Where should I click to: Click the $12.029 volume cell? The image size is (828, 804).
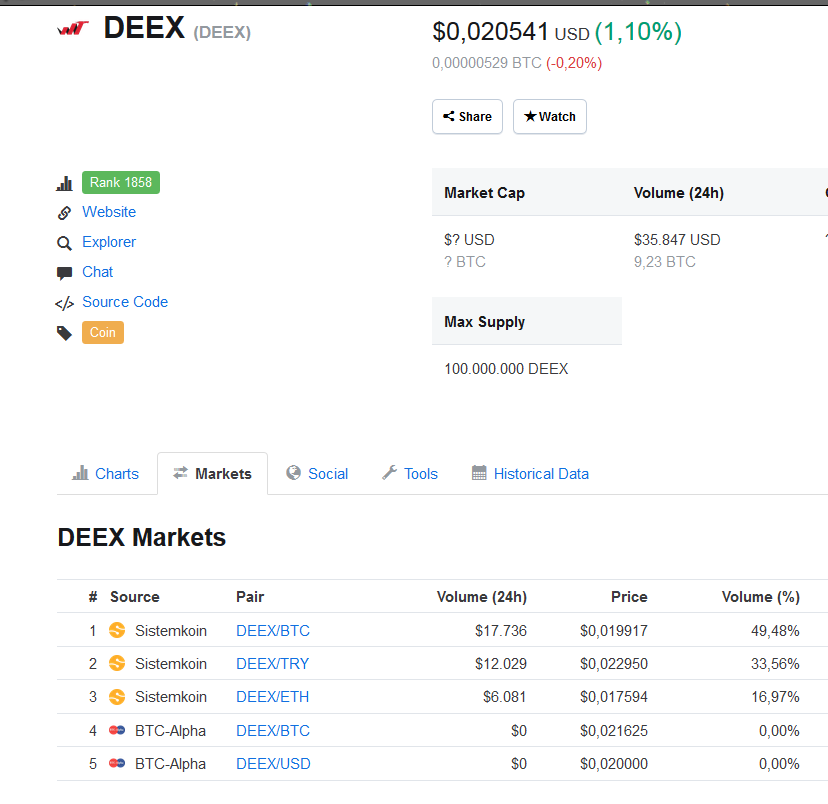(x=501, y=664)
